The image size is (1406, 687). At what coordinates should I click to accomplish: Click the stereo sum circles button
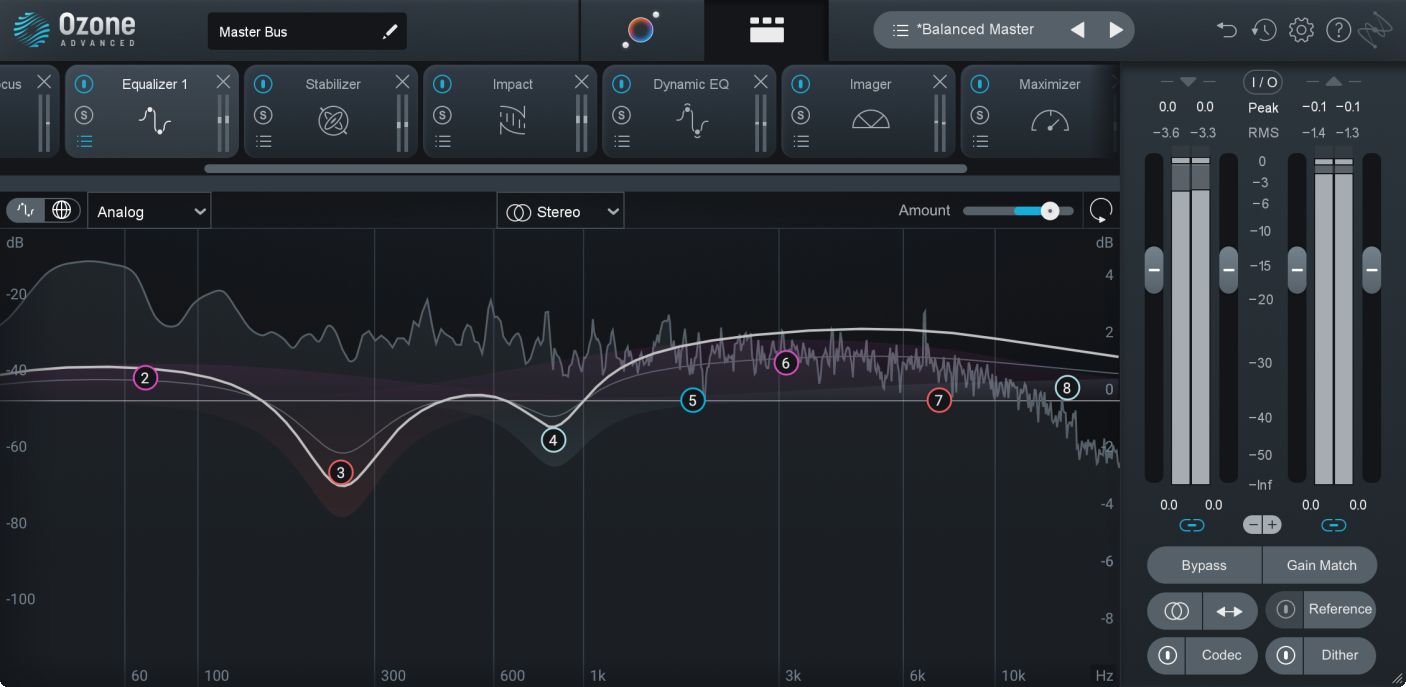coord(1176,611)
